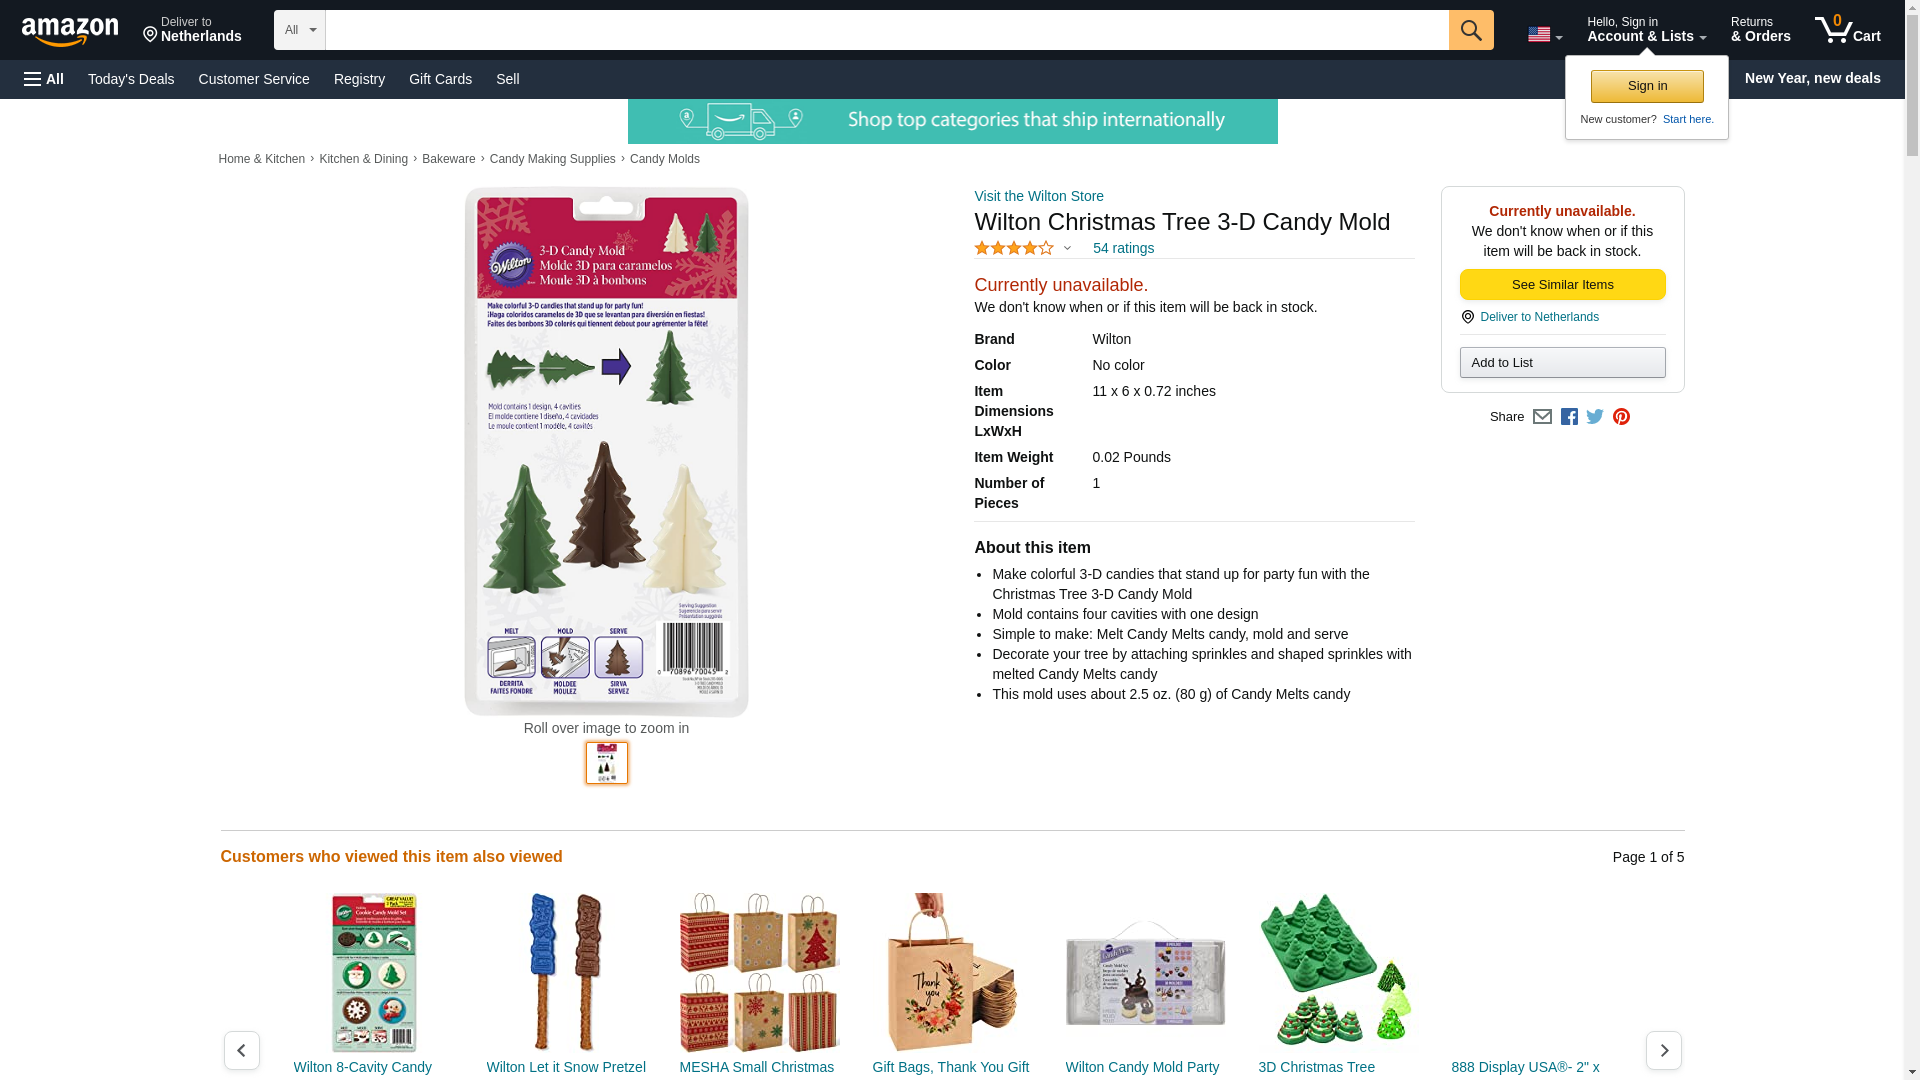Image resolution: width=1920 pixels, height=1080 pixels.
Task: Share via email icon
Action: click(1542, 417)
